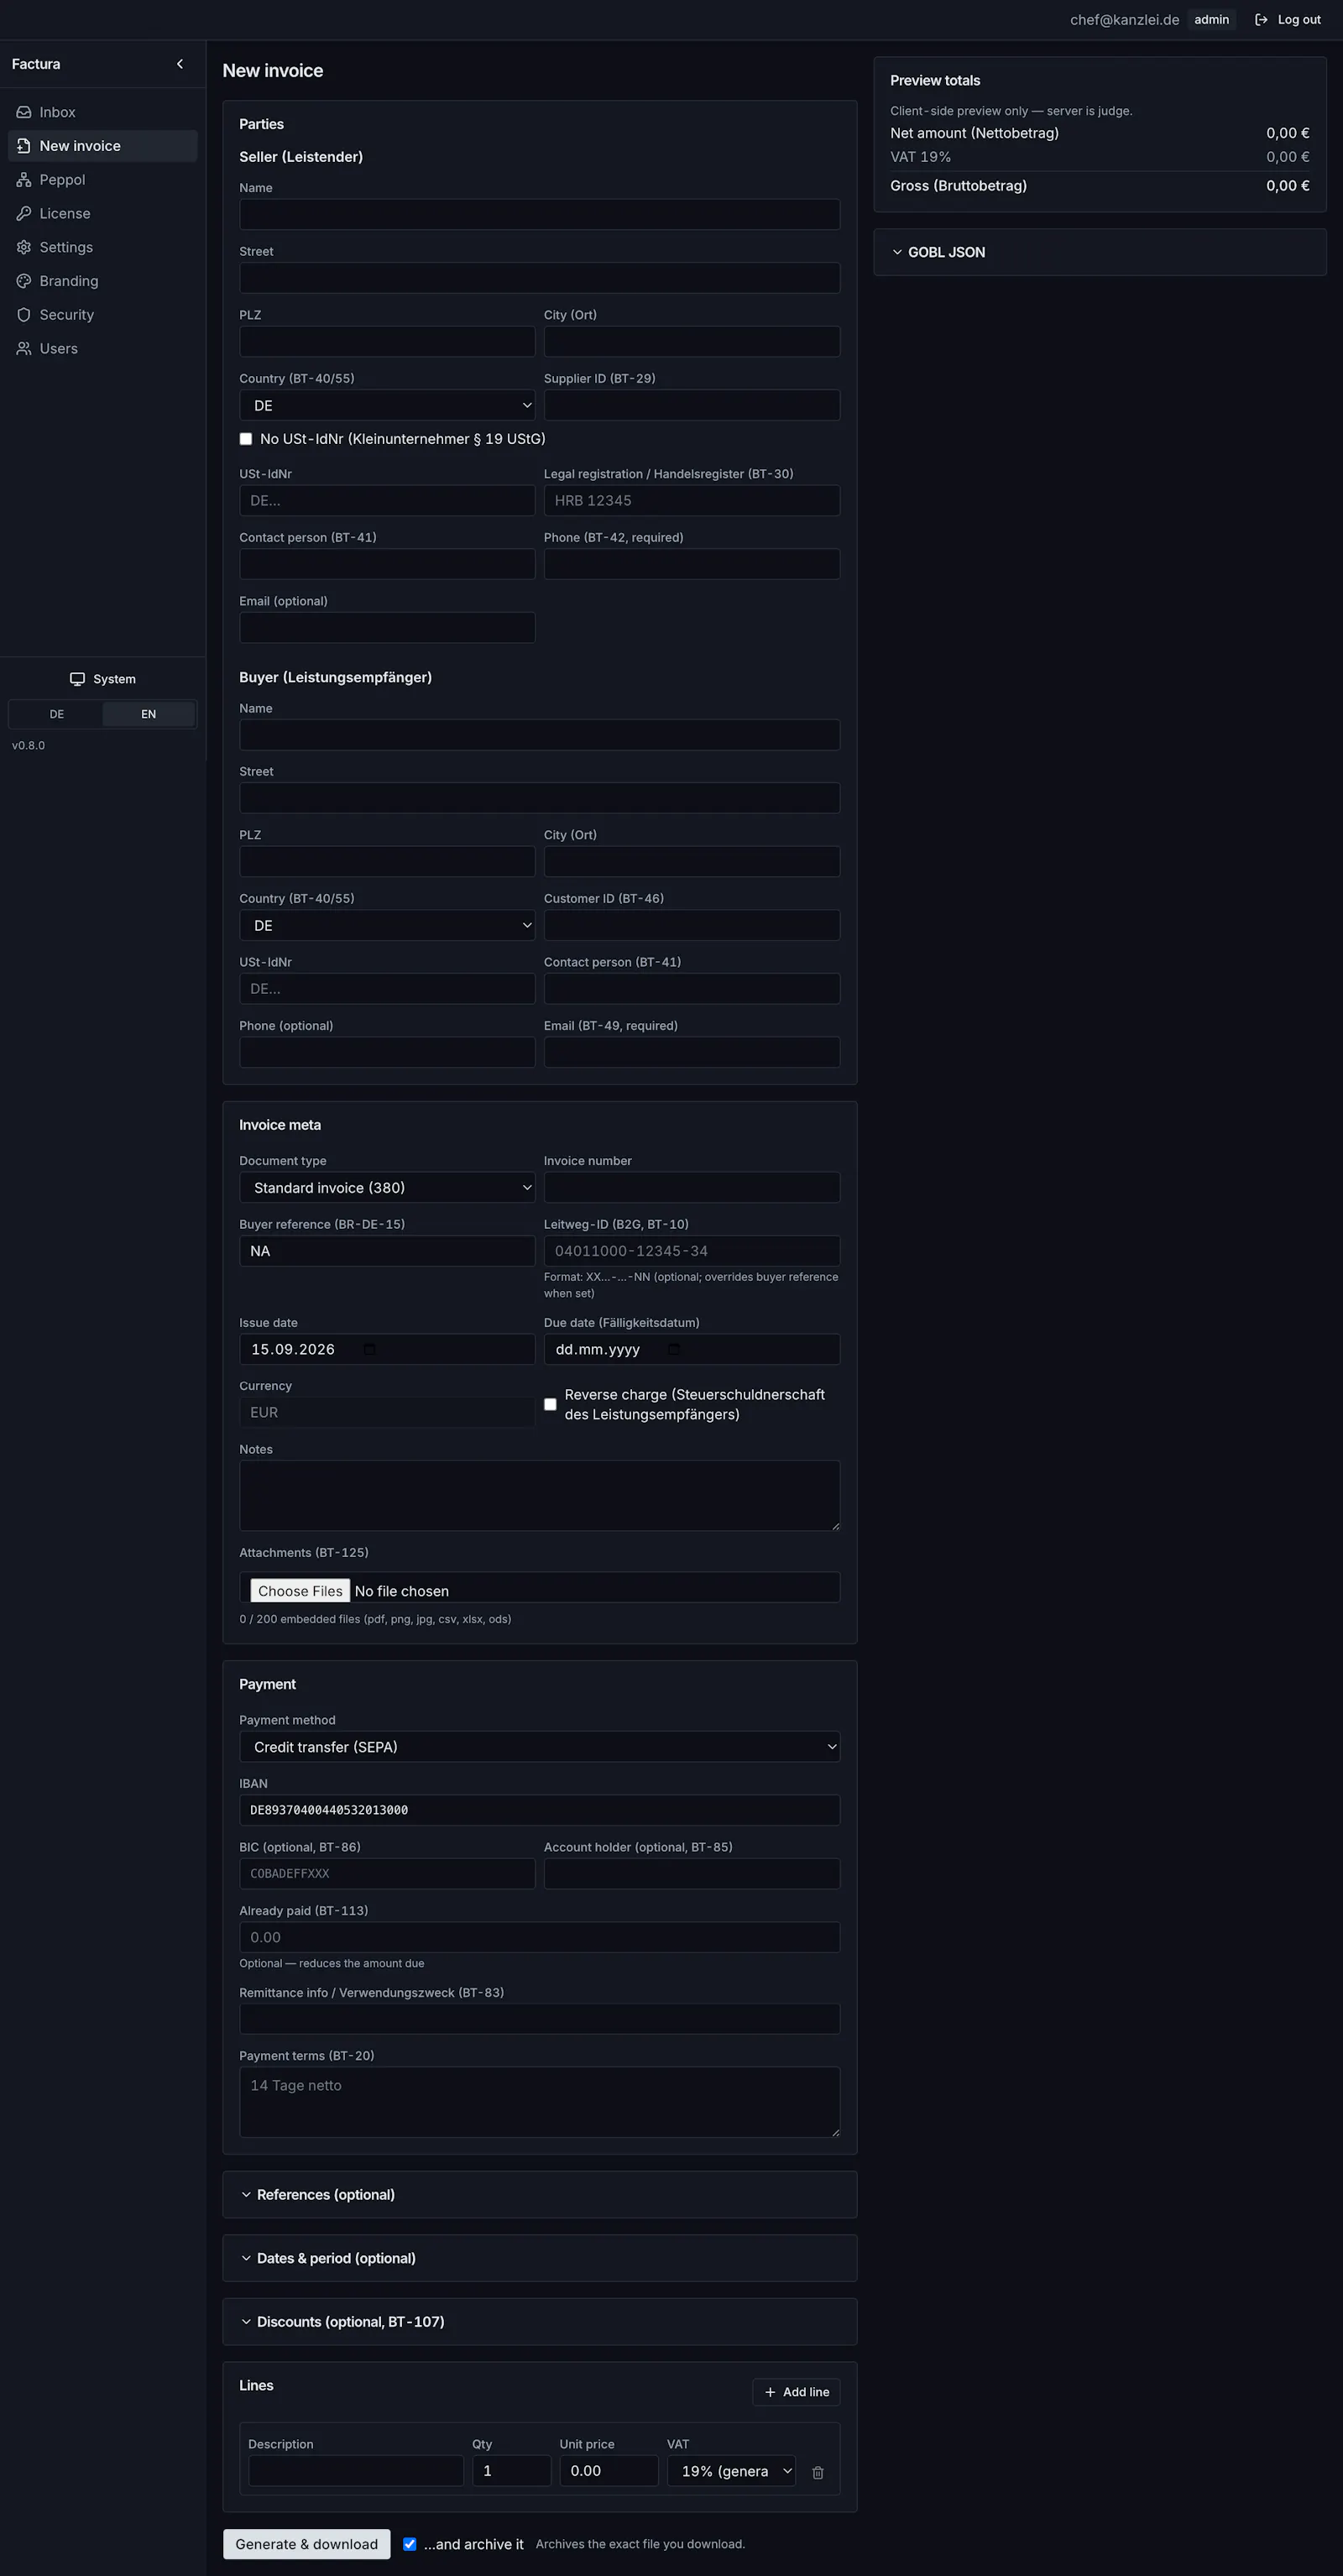
Task: Click the Add line button
Action: point(796,2392)
